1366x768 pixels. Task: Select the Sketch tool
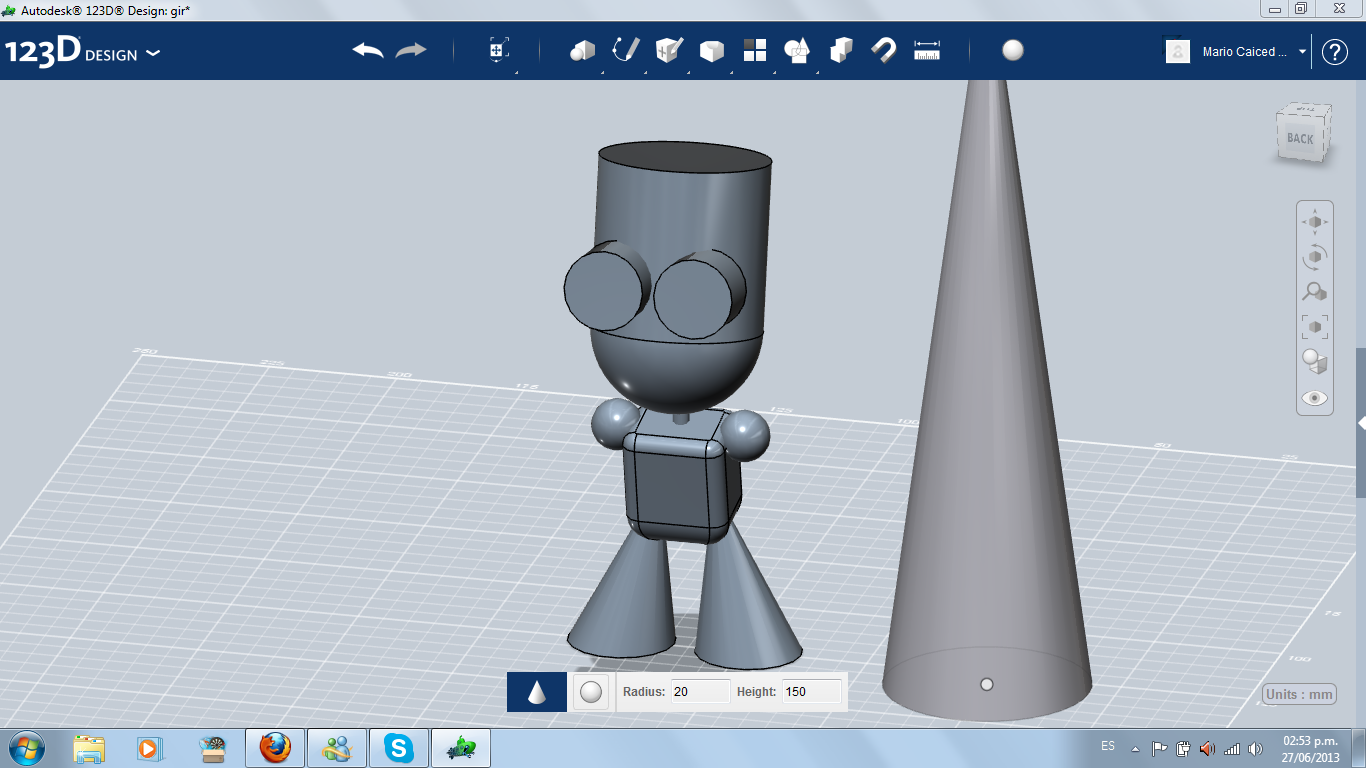626,50
